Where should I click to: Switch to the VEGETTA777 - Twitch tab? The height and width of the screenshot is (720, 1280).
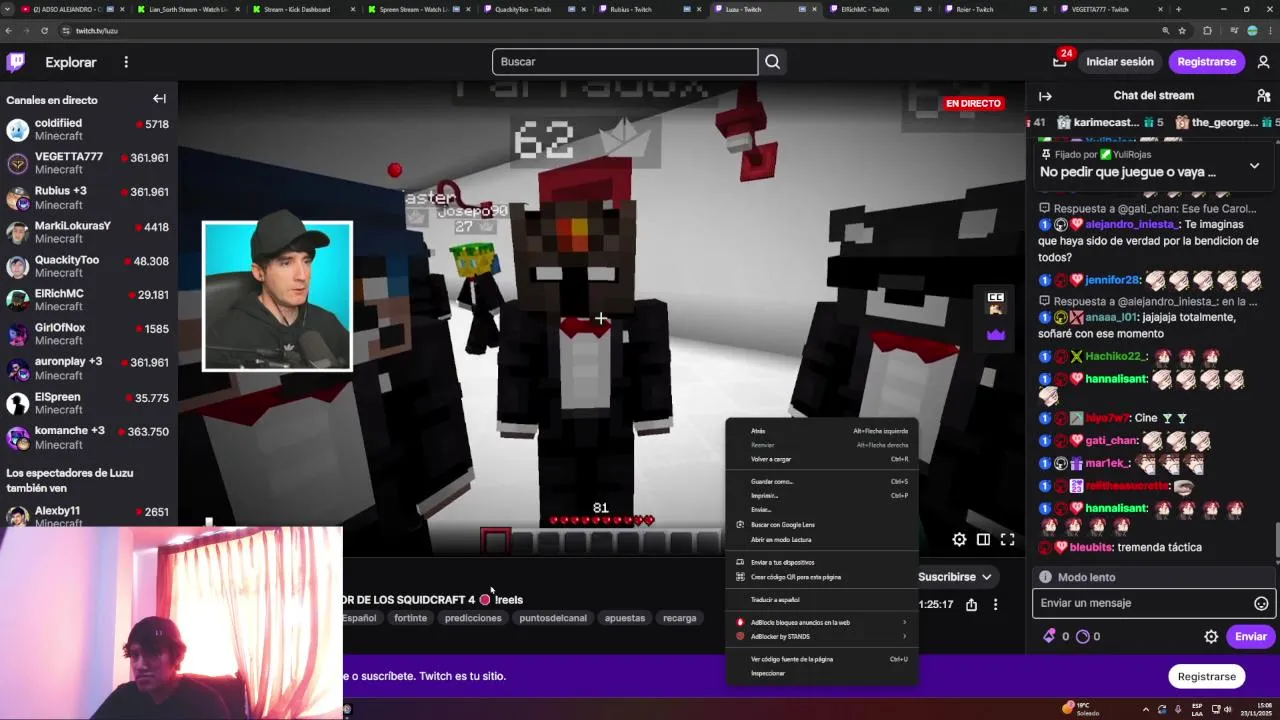(x=1113, y=9)
